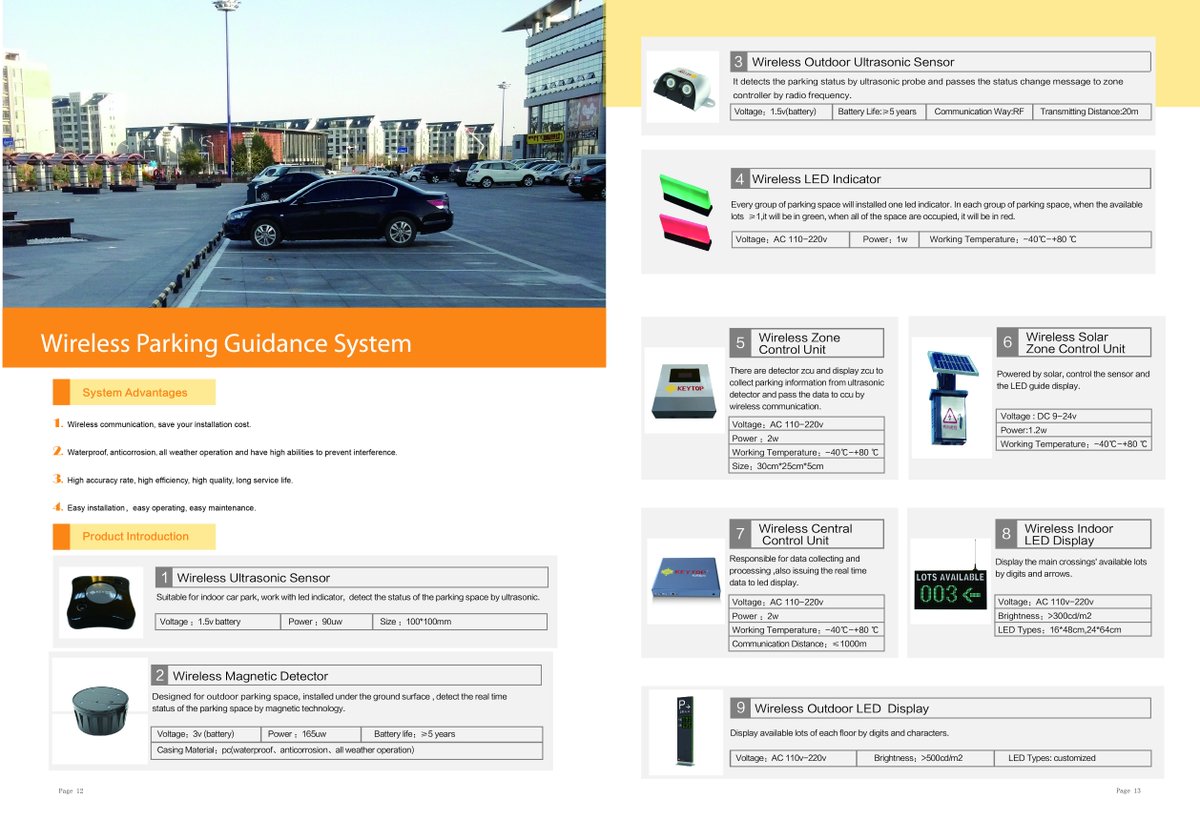
Task: Click the number 9 badge
Action: (740, 708)
